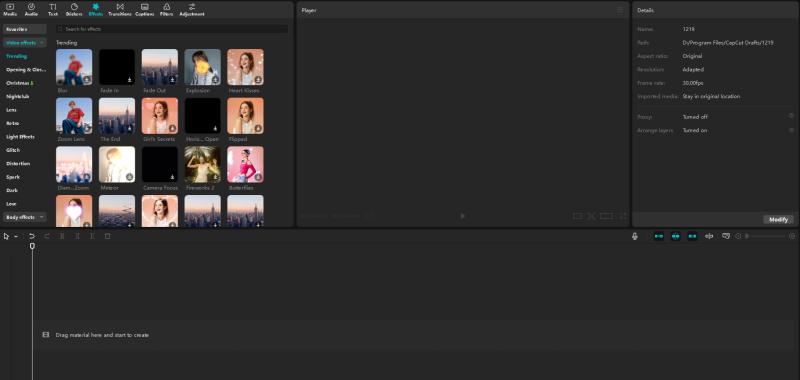
Task: Open the Text tool icon
Action: pos(53,9)
